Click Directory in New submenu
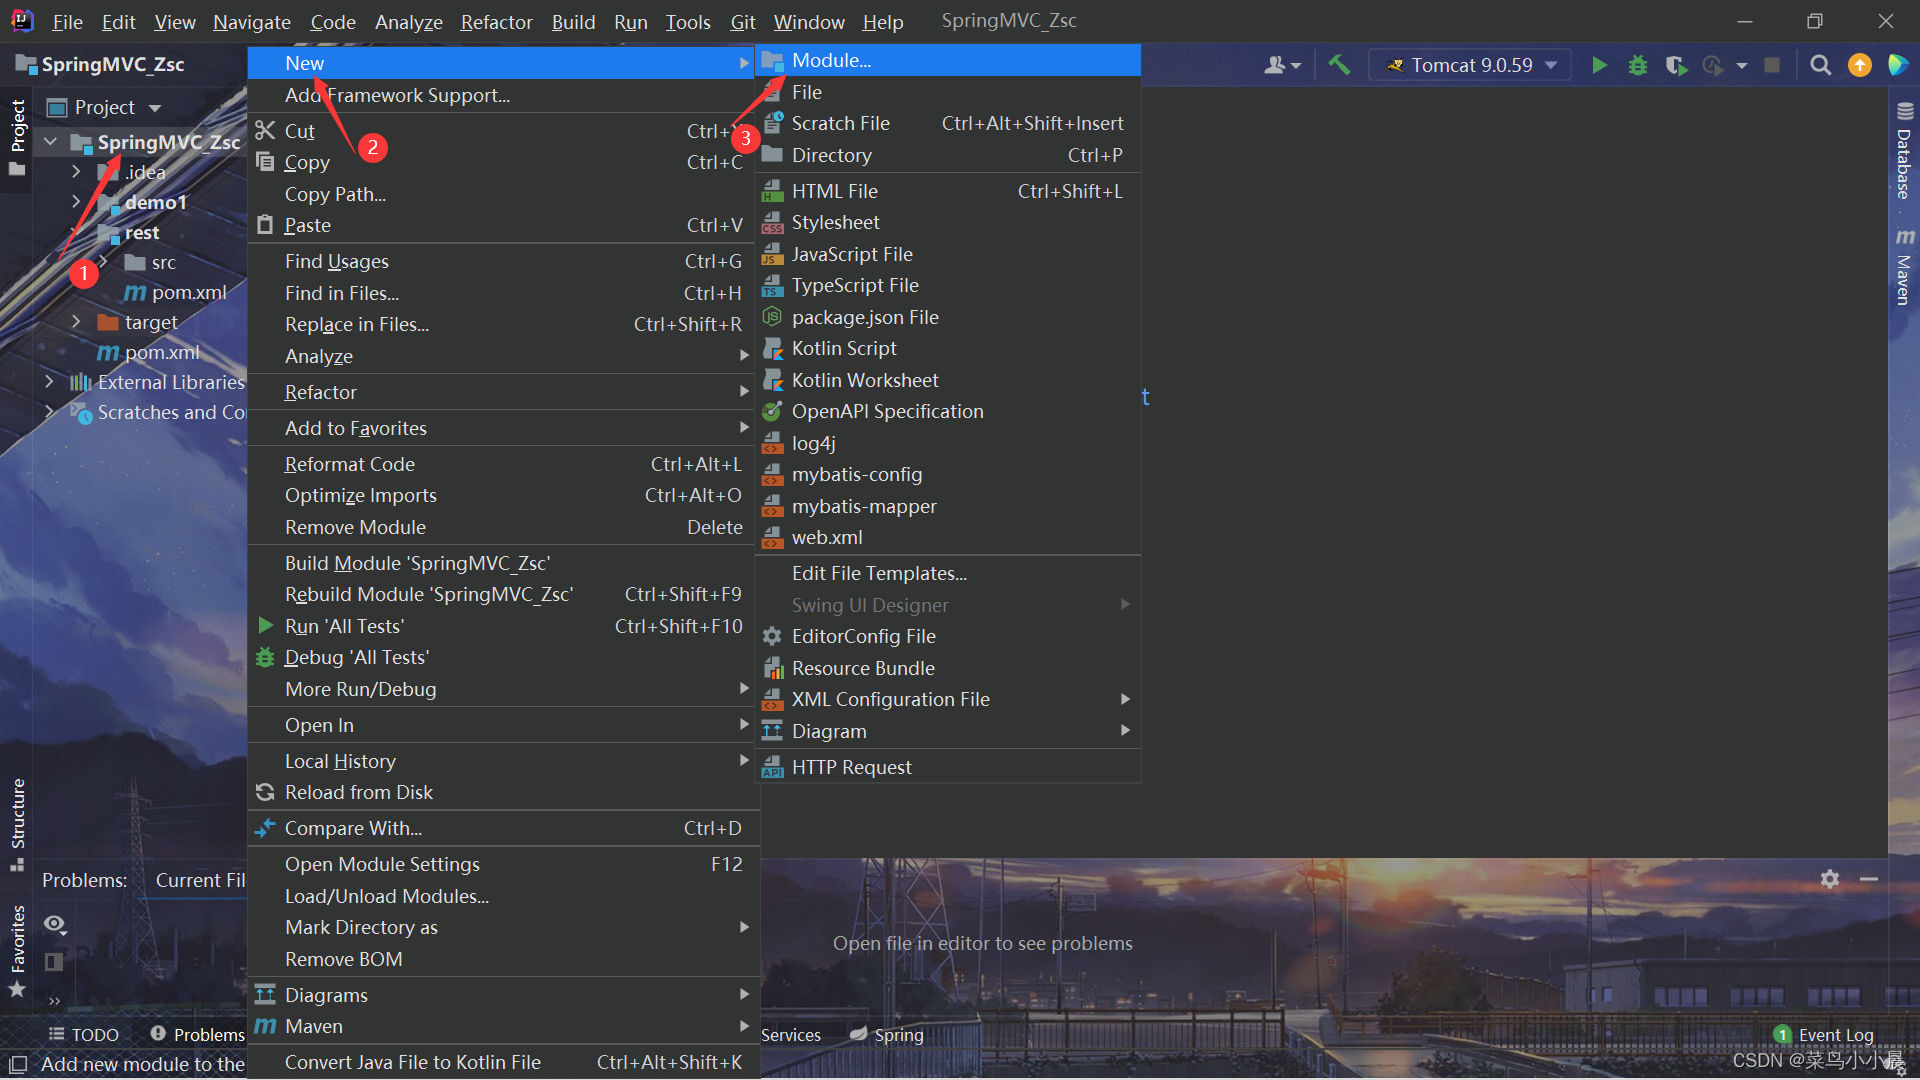 (x=831, y=155)
